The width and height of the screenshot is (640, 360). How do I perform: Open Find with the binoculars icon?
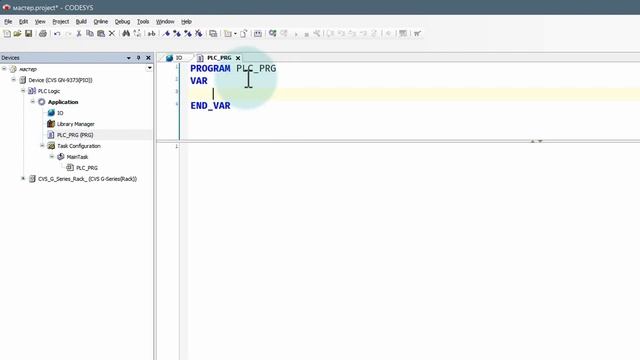point(126,33)
